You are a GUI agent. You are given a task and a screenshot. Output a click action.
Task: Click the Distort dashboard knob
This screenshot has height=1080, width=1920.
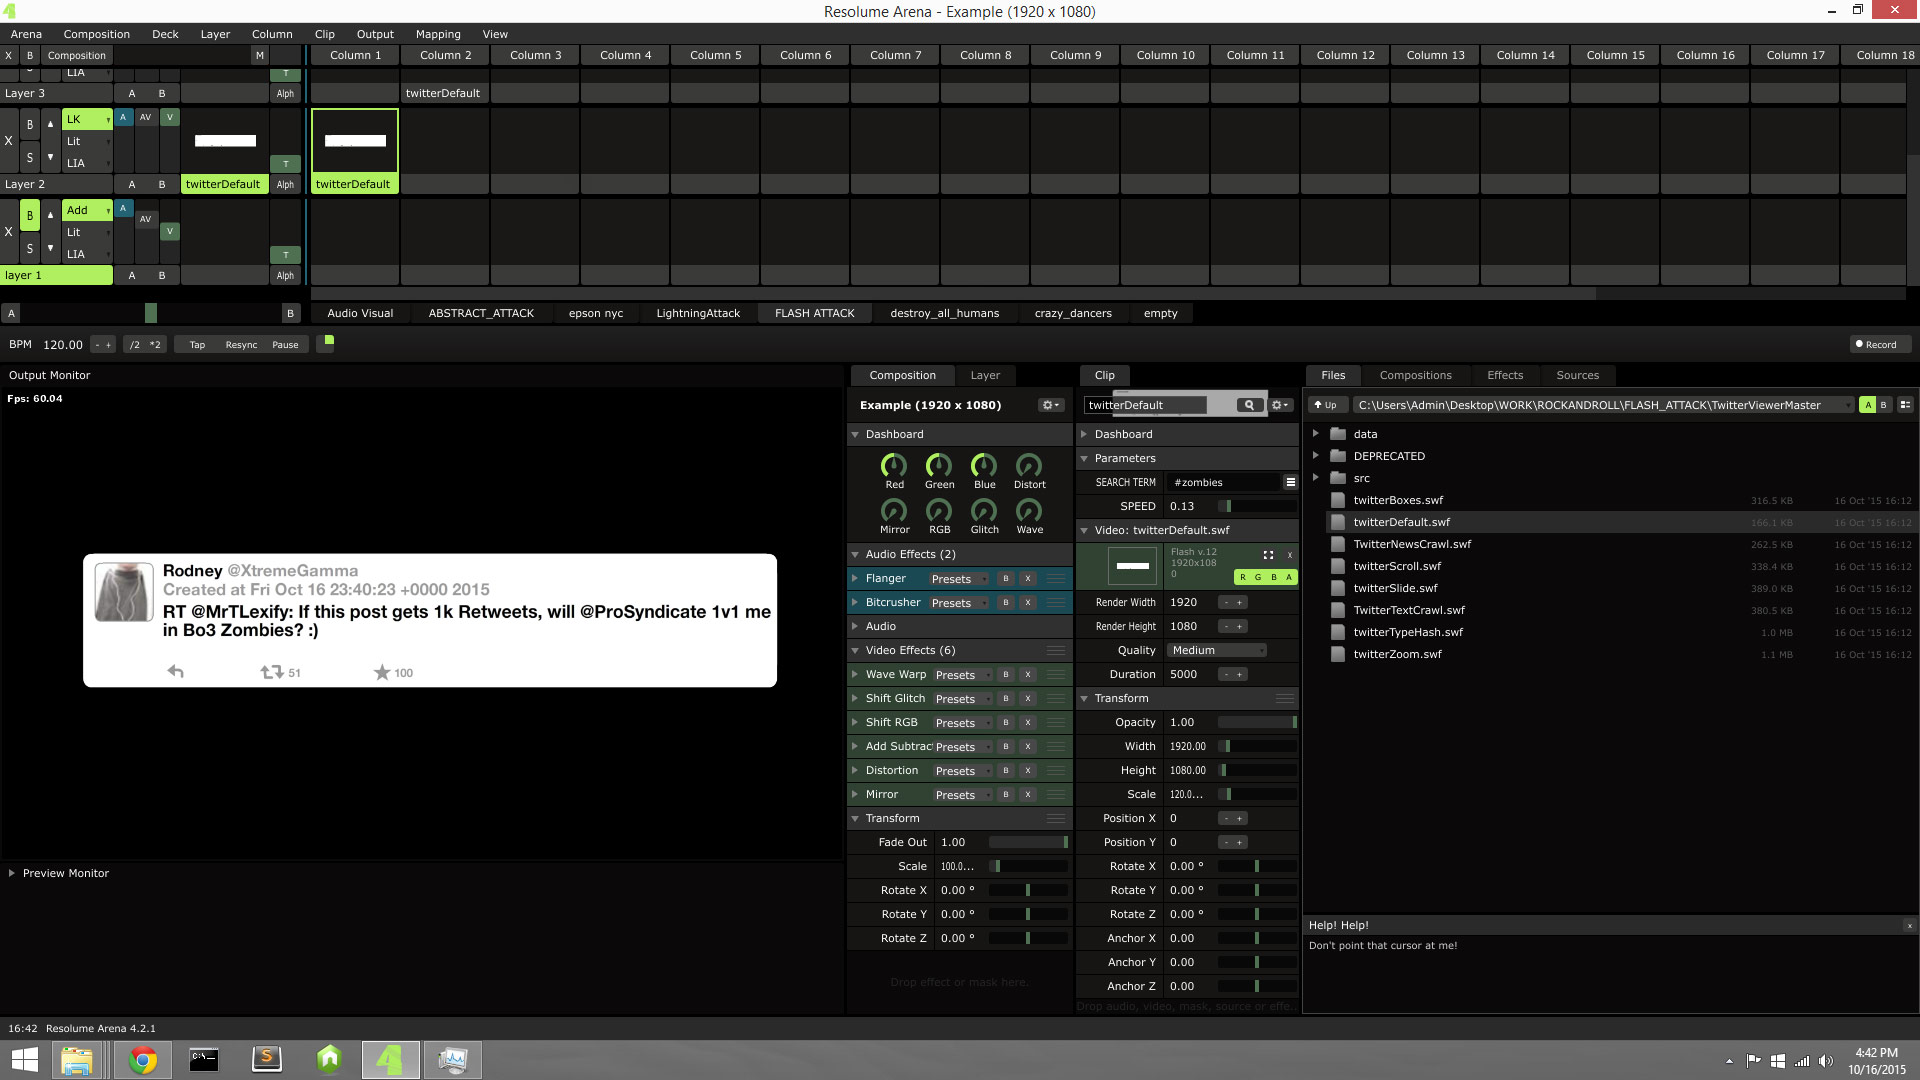pos(1029,465)
